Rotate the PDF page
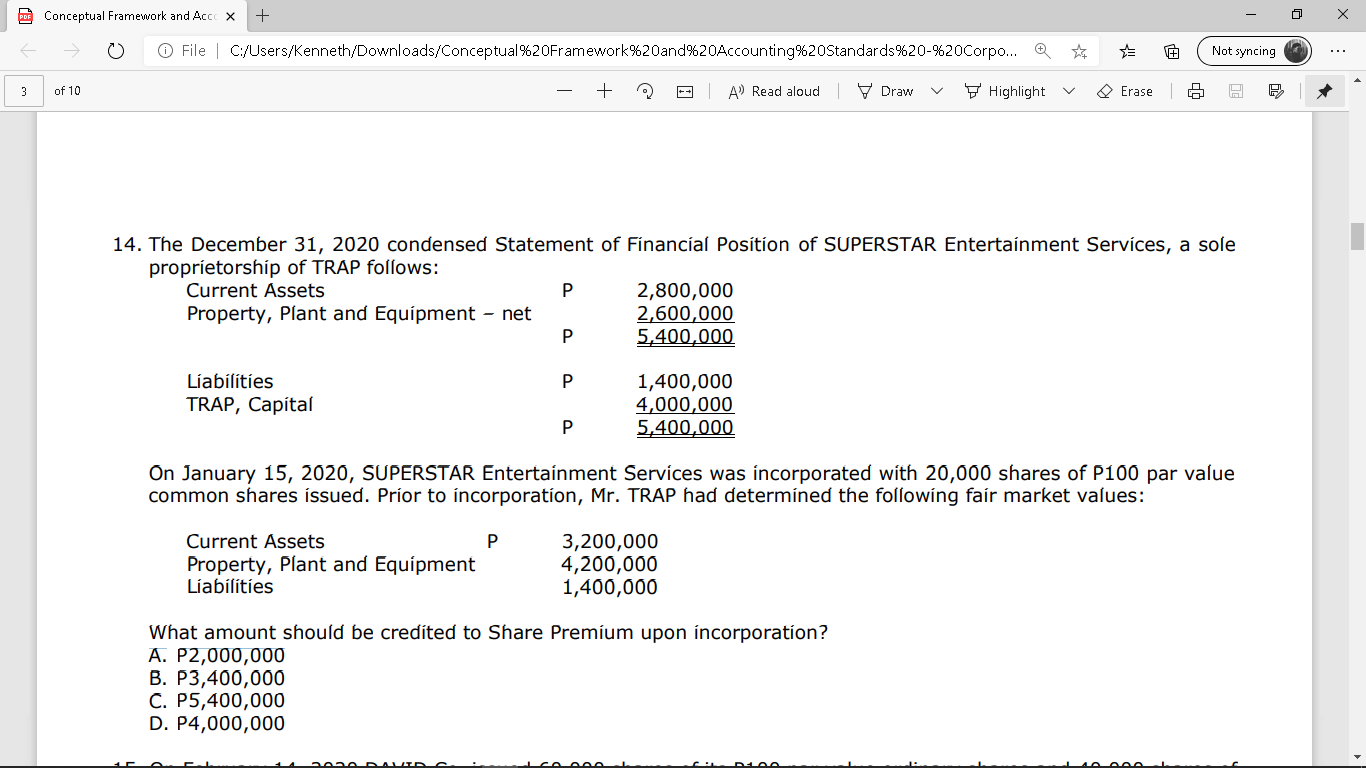The width and height of the screenshot is (1366, 768). [645, 91]
